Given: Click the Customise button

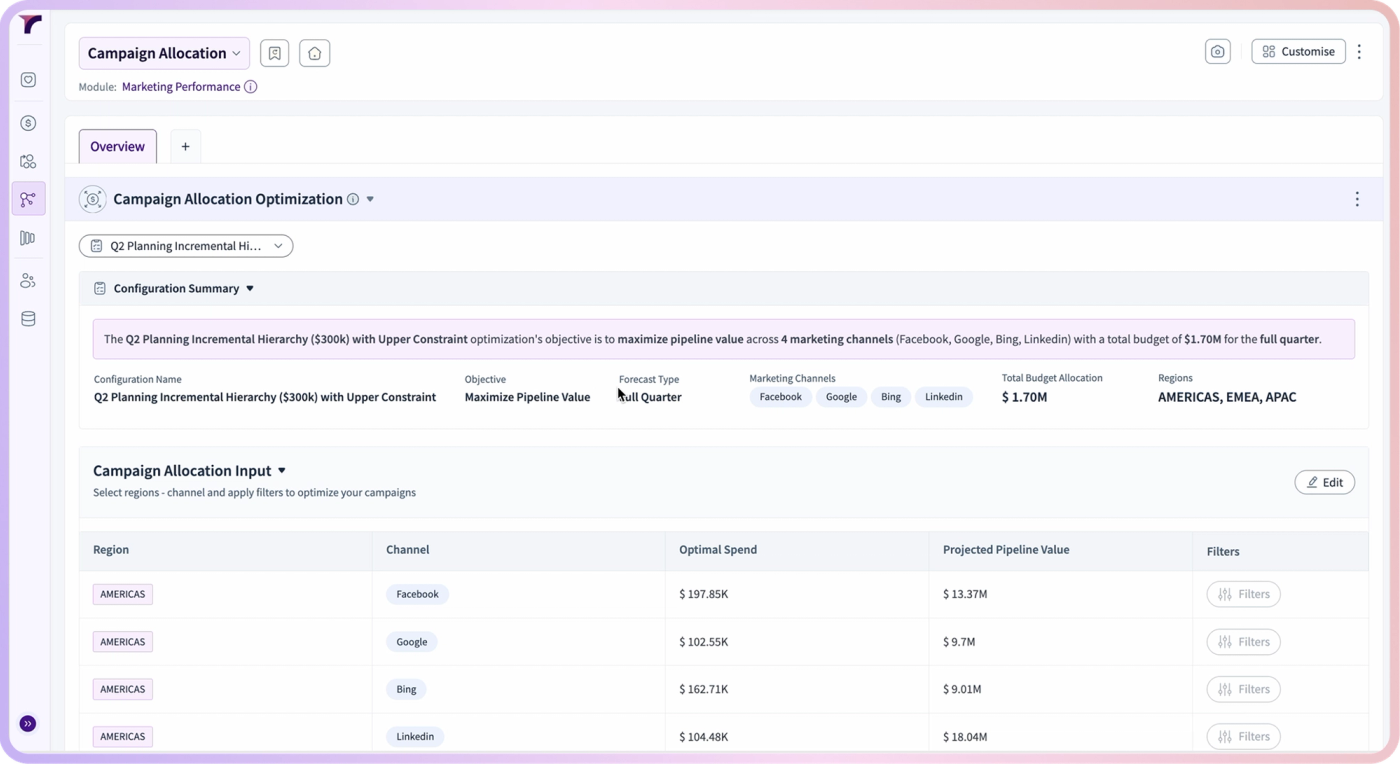Looking at the screenshot, I should [x=1298, y=52].
